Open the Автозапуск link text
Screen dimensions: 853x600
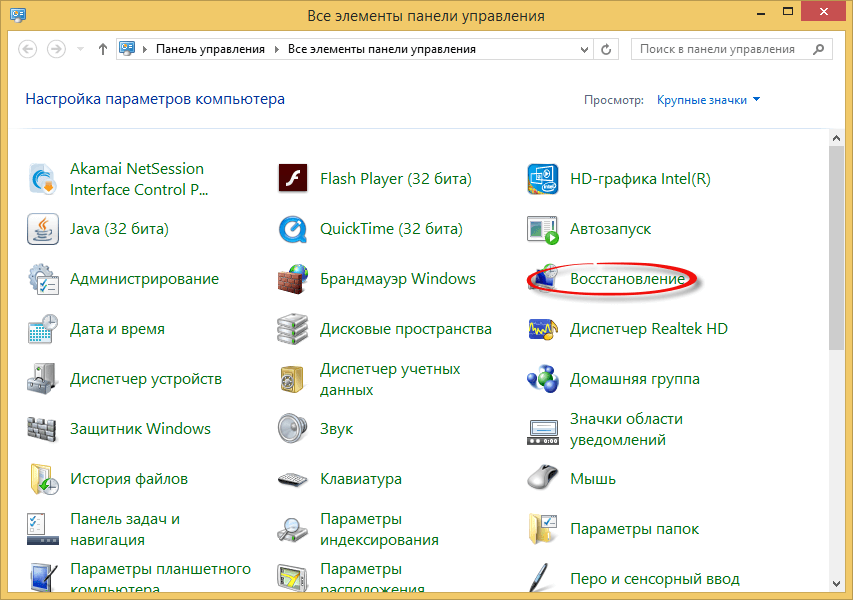point(610,229)
